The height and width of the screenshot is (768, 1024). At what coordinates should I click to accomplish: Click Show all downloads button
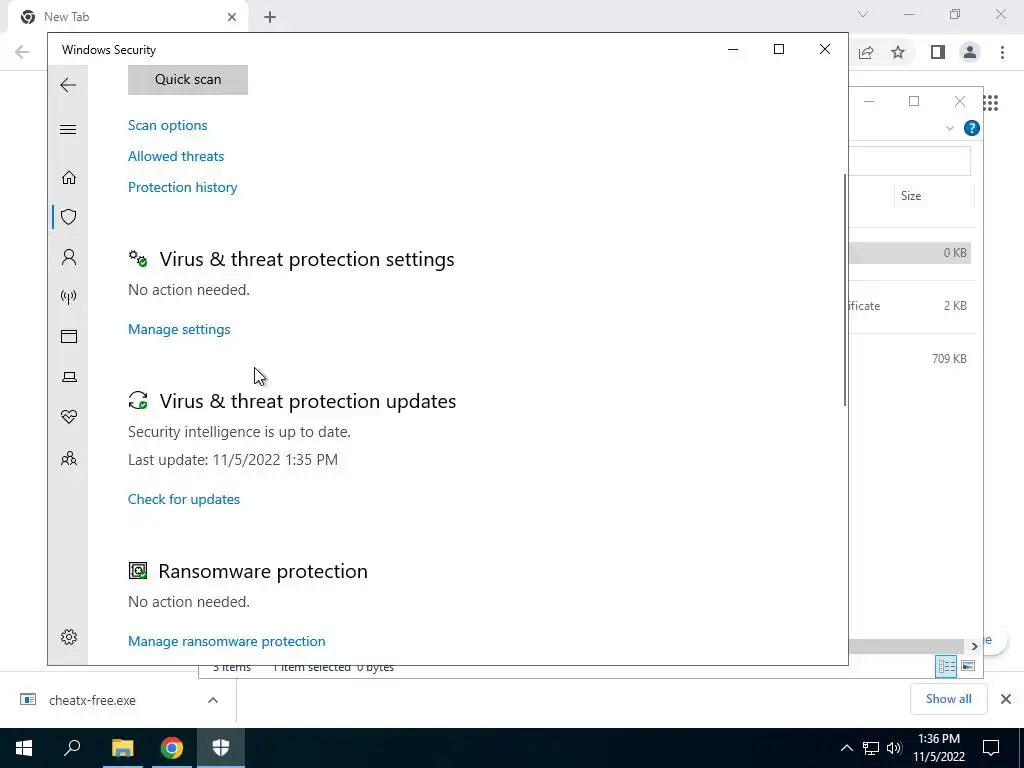coord(948,699)
